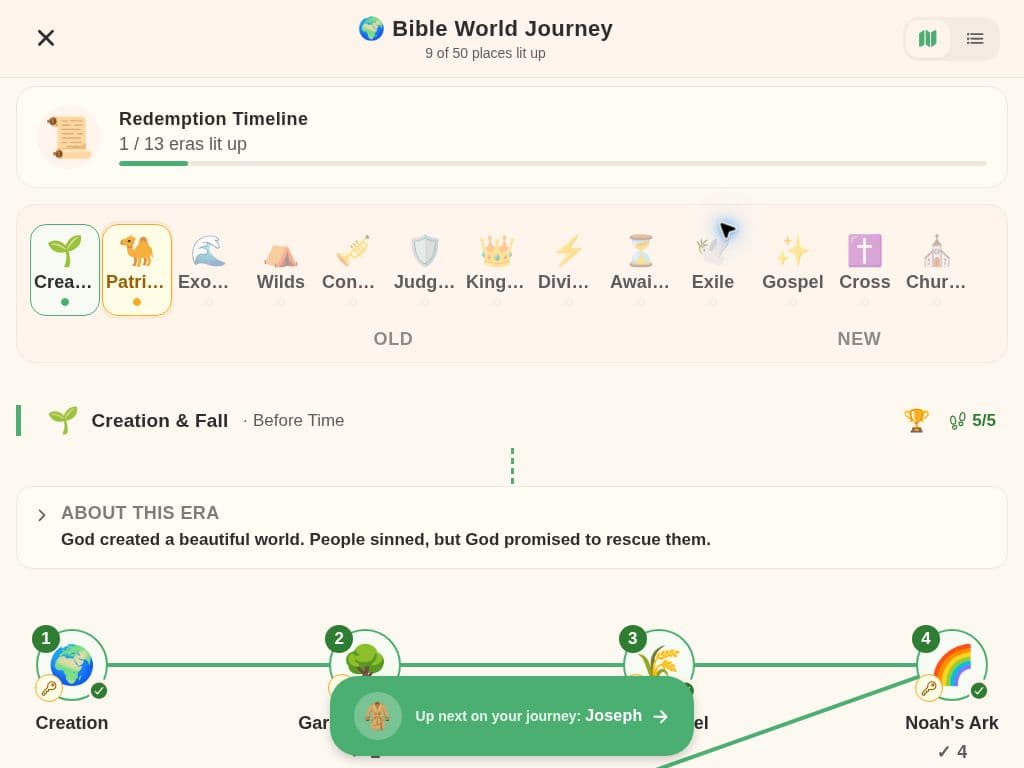Screen dimensions: 1024x768
Task: Select the Conquest trumpet era
Action: click(353, 270)
